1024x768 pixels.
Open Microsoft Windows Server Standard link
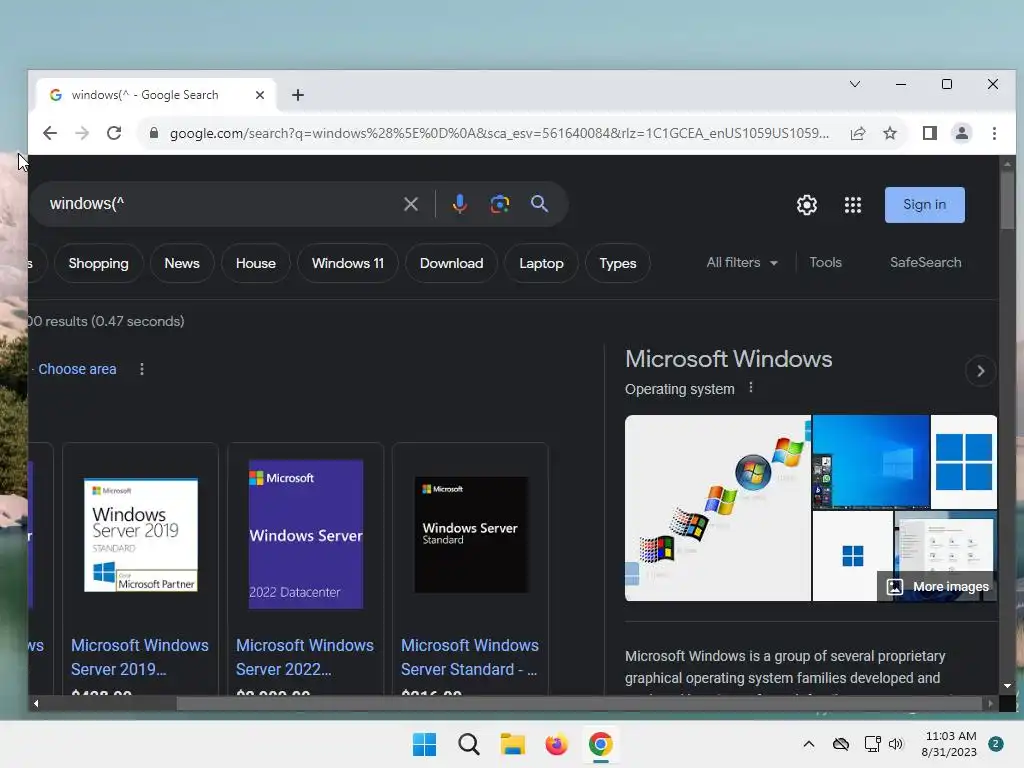[470, 657]
